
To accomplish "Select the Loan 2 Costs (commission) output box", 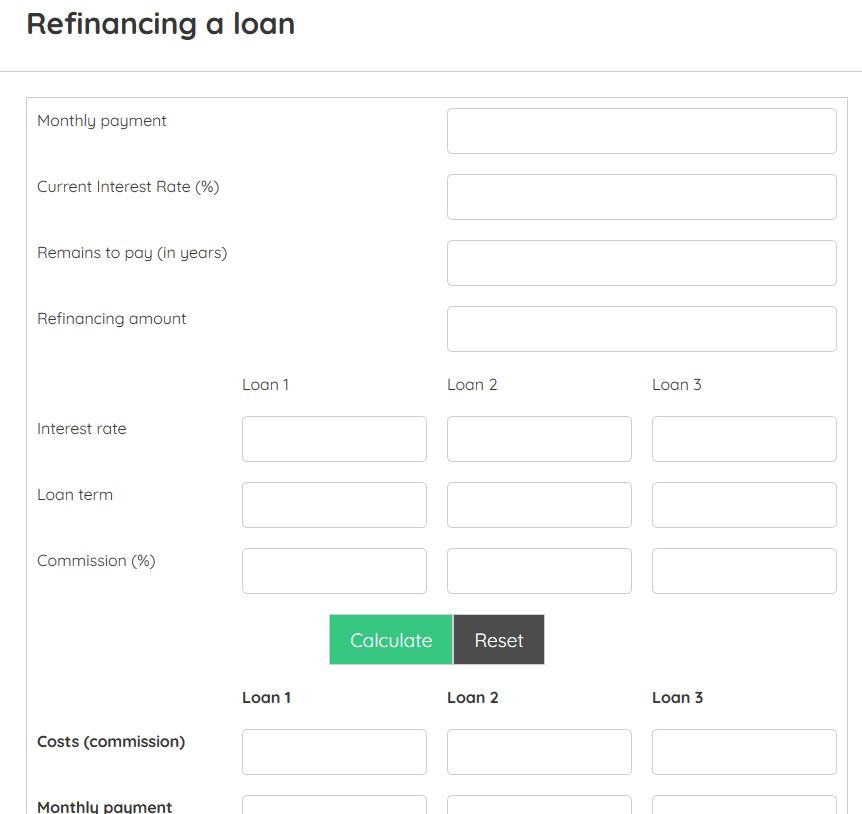I will coord(539,752).
